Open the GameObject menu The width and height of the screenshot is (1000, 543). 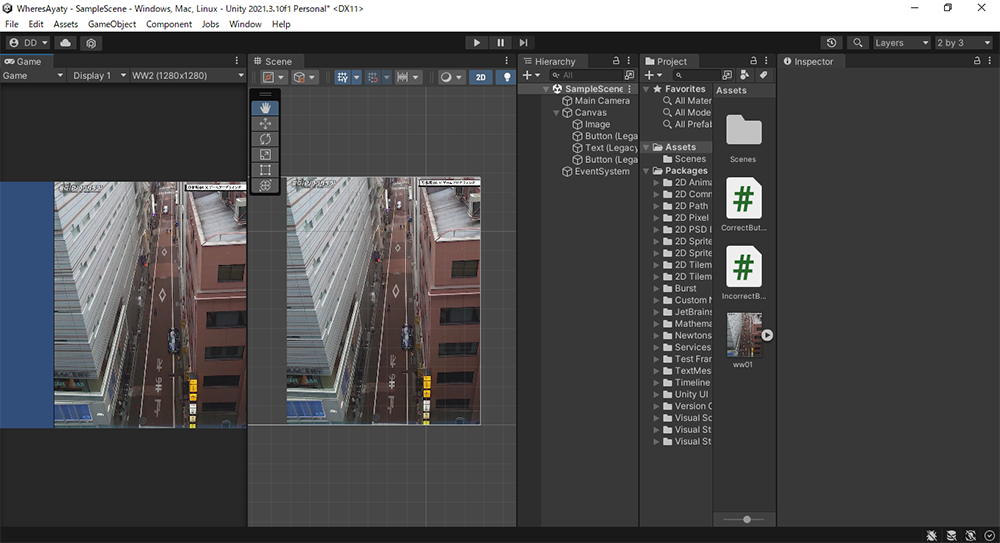[112, 24]
